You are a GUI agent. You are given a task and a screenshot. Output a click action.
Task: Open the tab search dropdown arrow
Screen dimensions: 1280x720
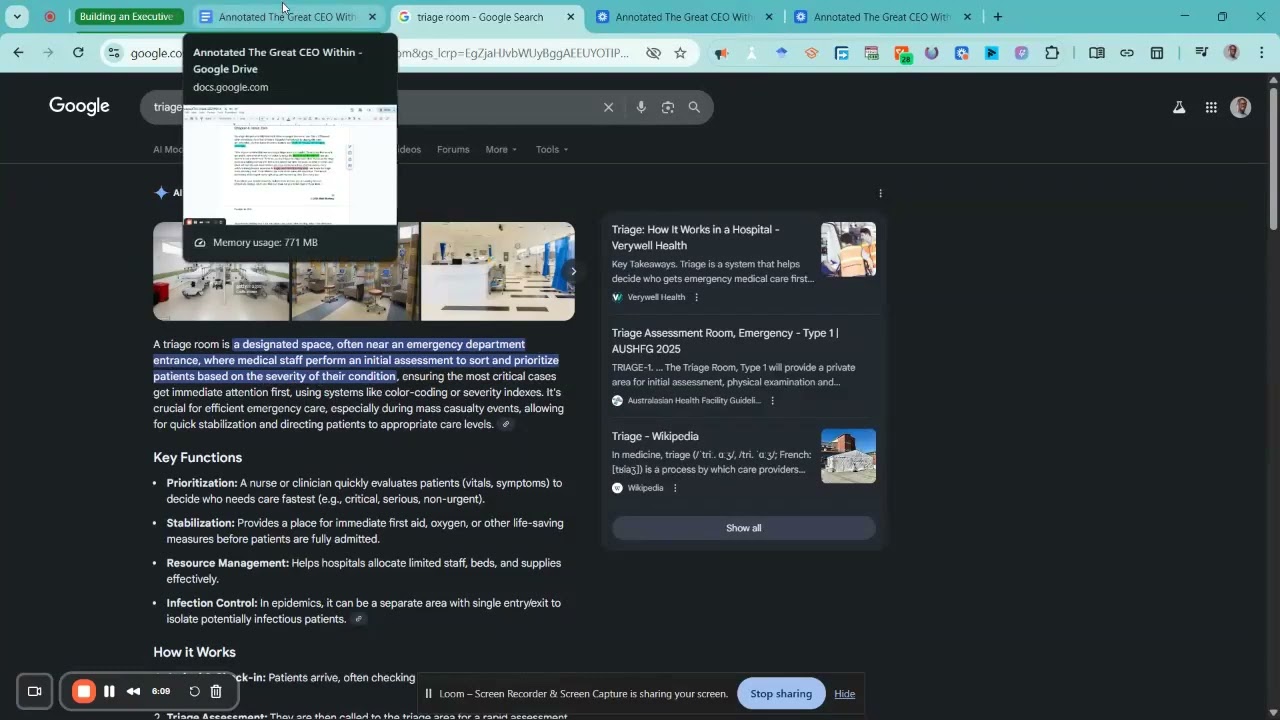click(17, 17)
